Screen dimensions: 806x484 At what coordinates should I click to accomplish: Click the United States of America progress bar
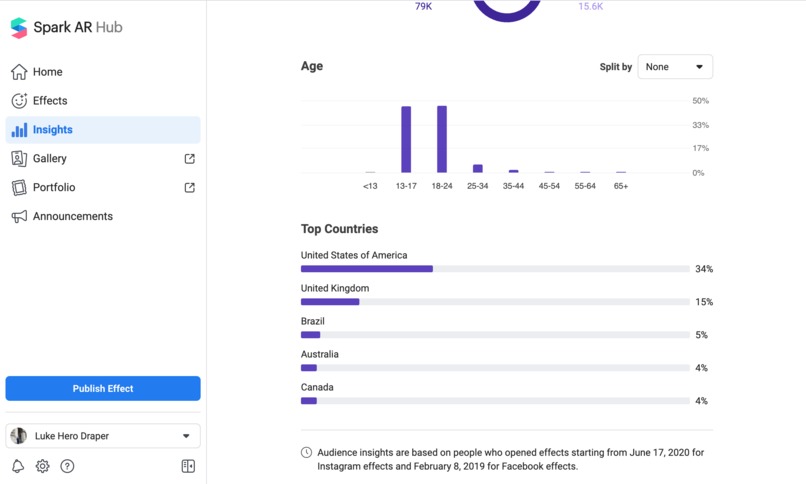(x=495, y=269)
